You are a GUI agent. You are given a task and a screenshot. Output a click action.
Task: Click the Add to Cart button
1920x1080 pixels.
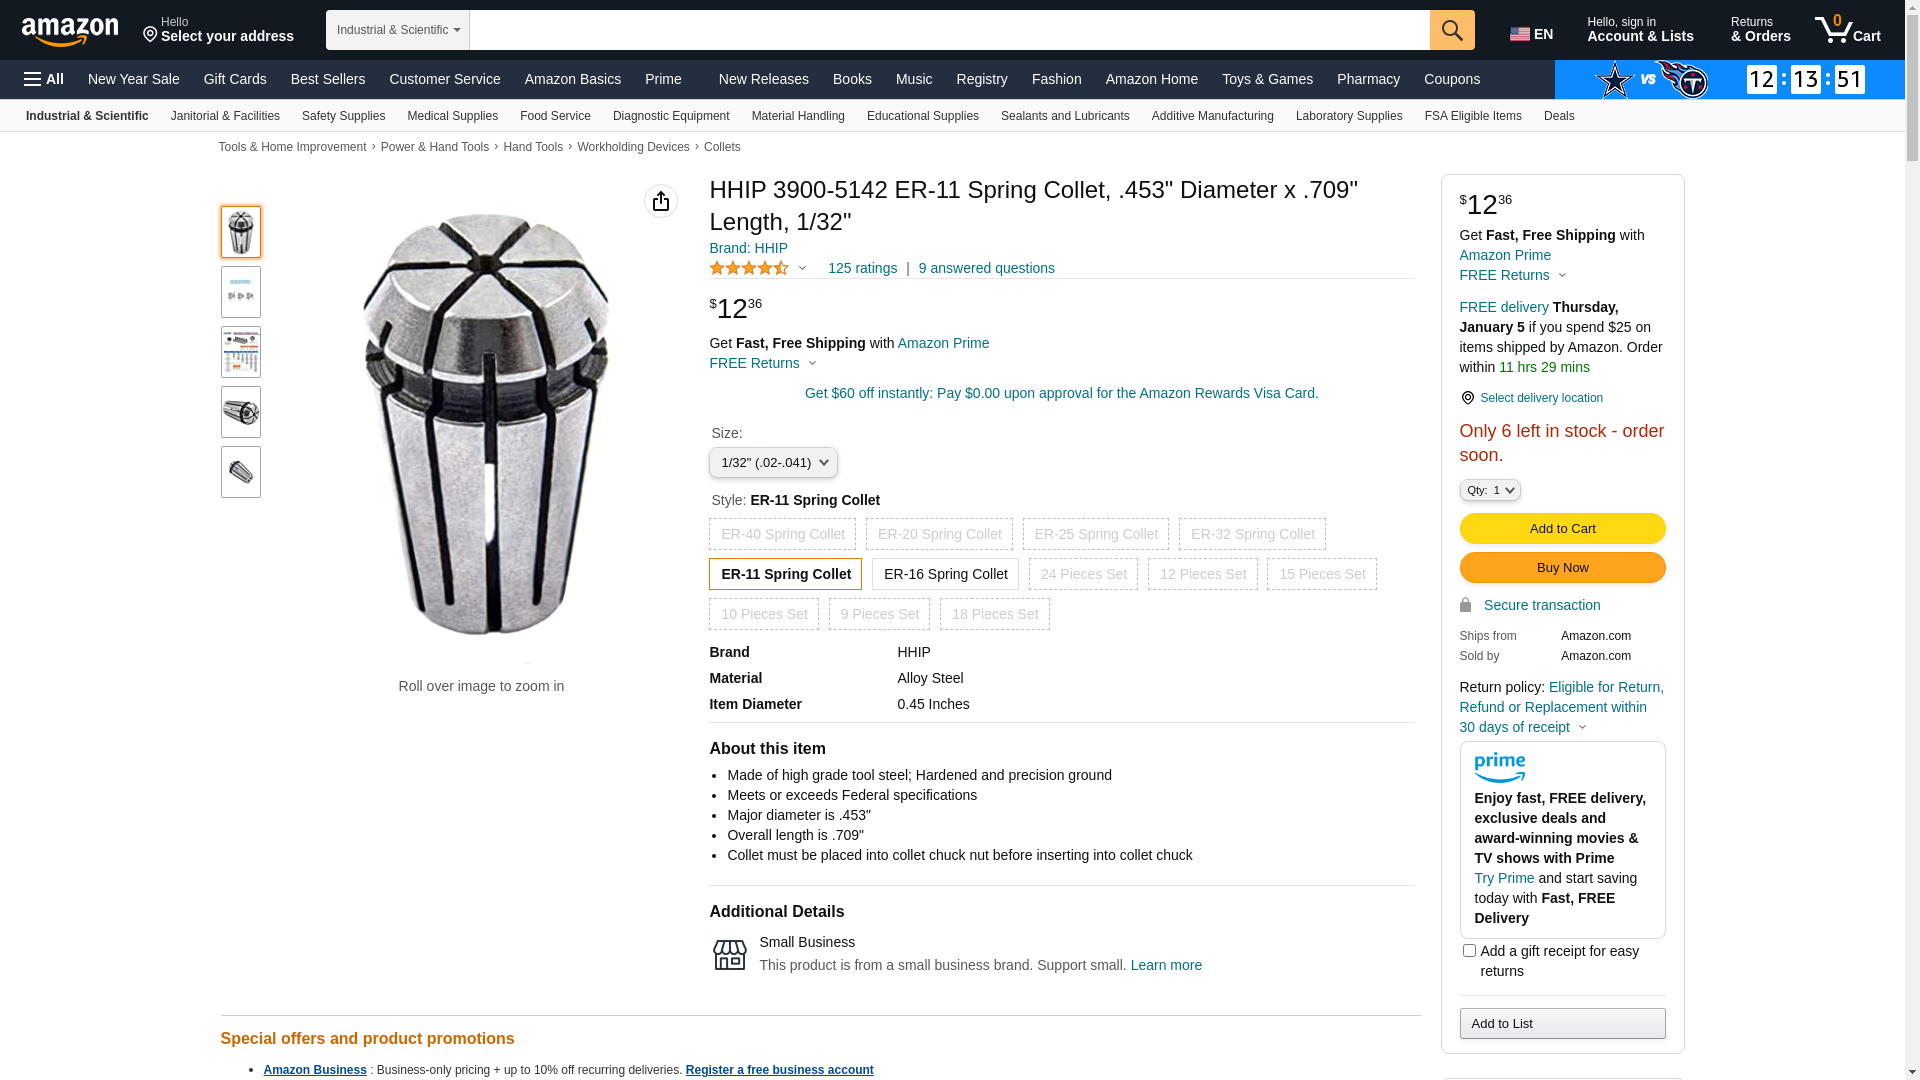pyautogui.click(x=1562, y=529)
